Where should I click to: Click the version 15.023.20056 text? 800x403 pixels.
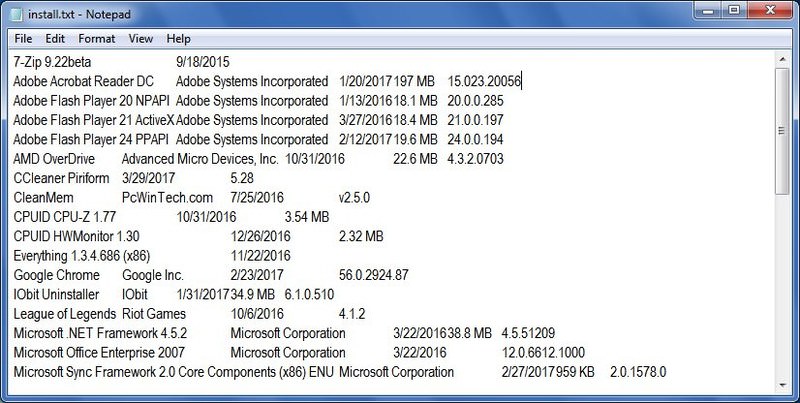(x=484, y=82)
